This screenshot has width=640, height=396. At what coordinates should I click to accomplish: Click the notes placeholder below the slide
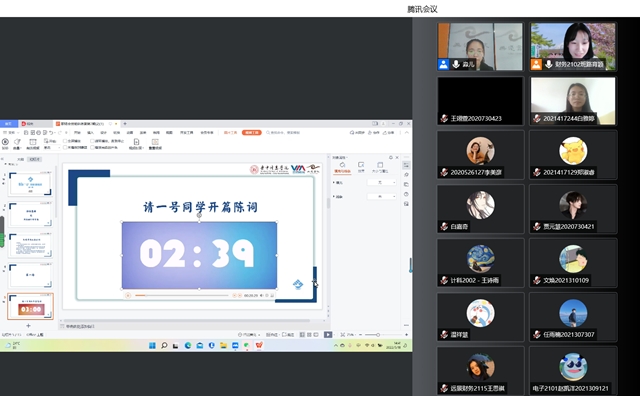pyautogui.click(x=81, y=326)
